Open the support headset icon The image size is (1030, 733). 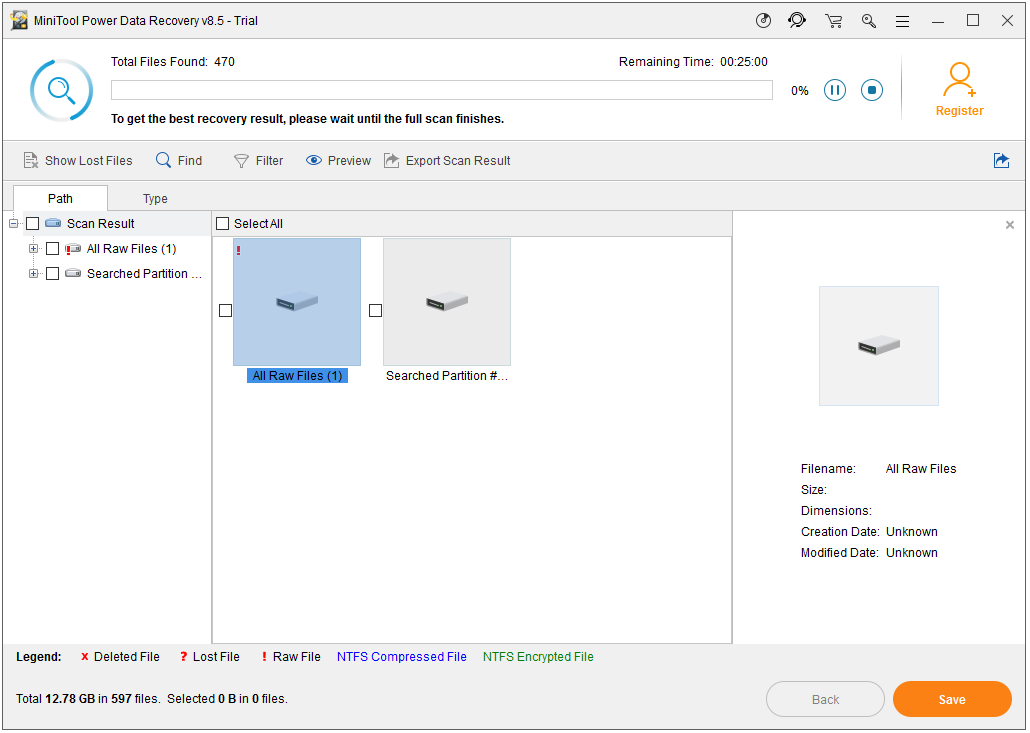[797, 21]
